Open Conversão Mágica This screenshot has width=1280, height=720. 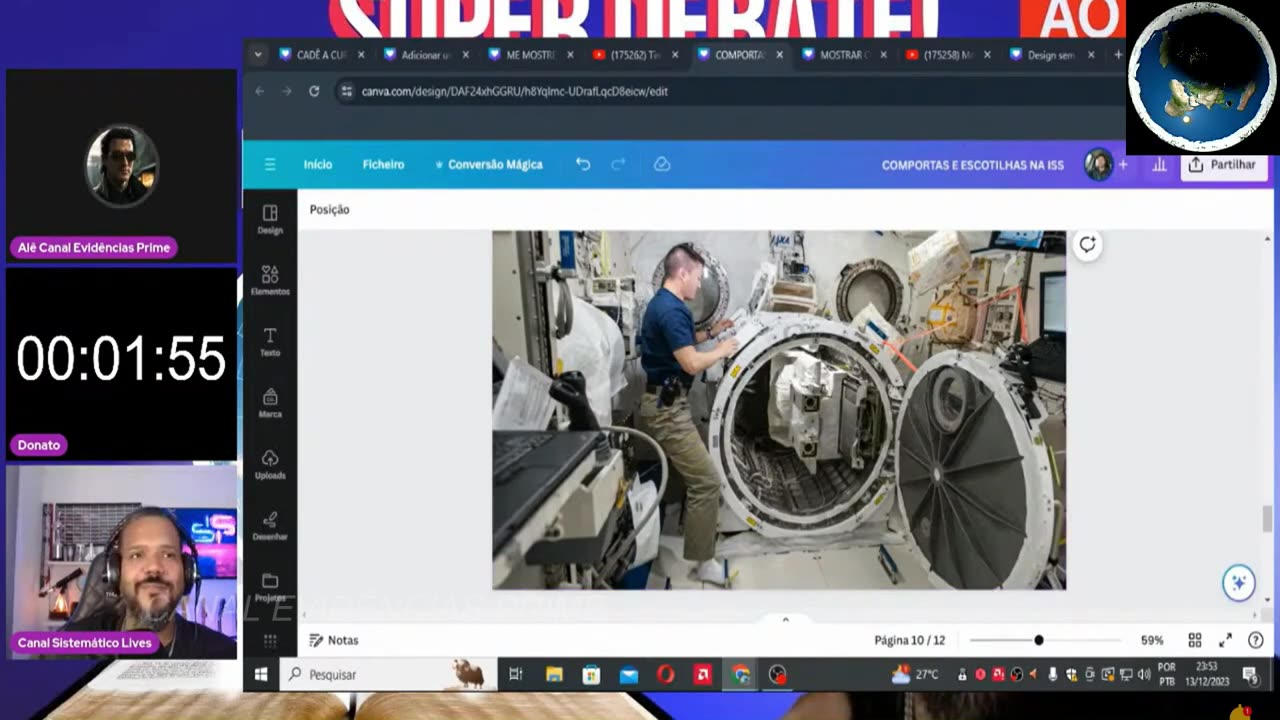coord(489,164)
